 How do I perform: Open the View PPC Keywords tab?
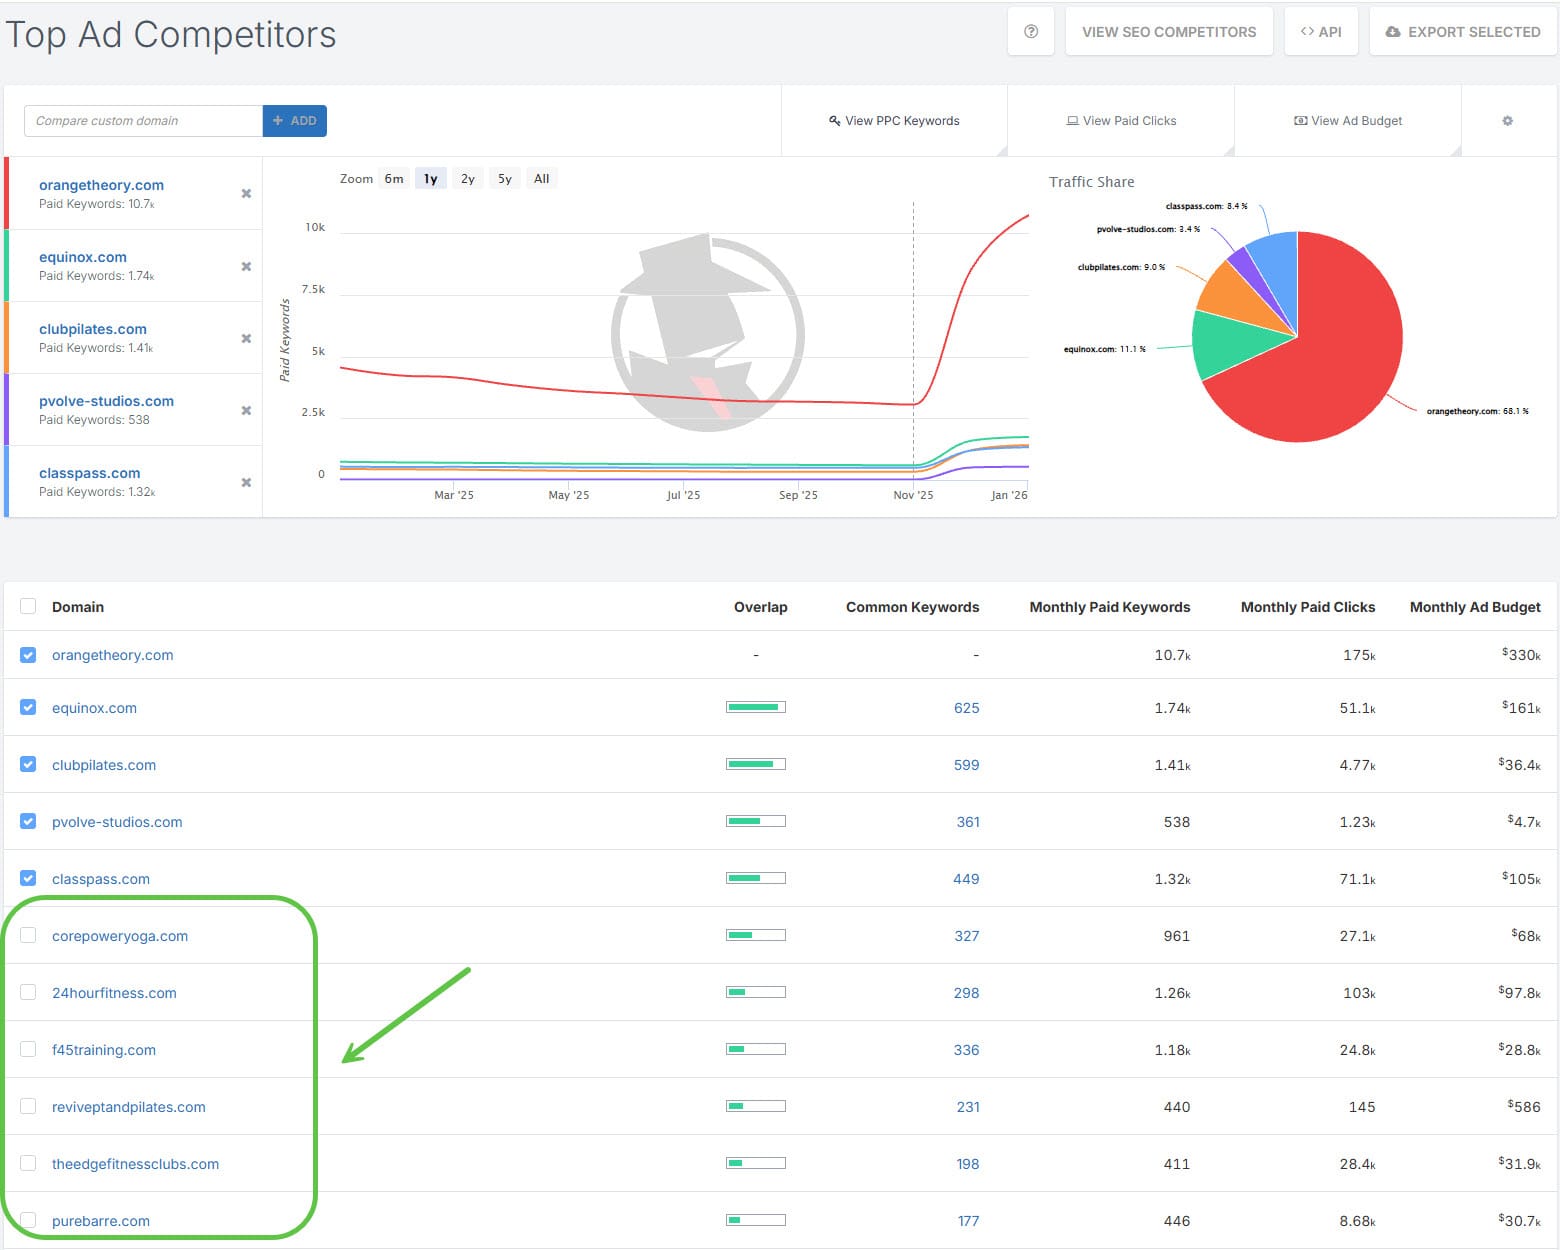(x=894, y=121)
